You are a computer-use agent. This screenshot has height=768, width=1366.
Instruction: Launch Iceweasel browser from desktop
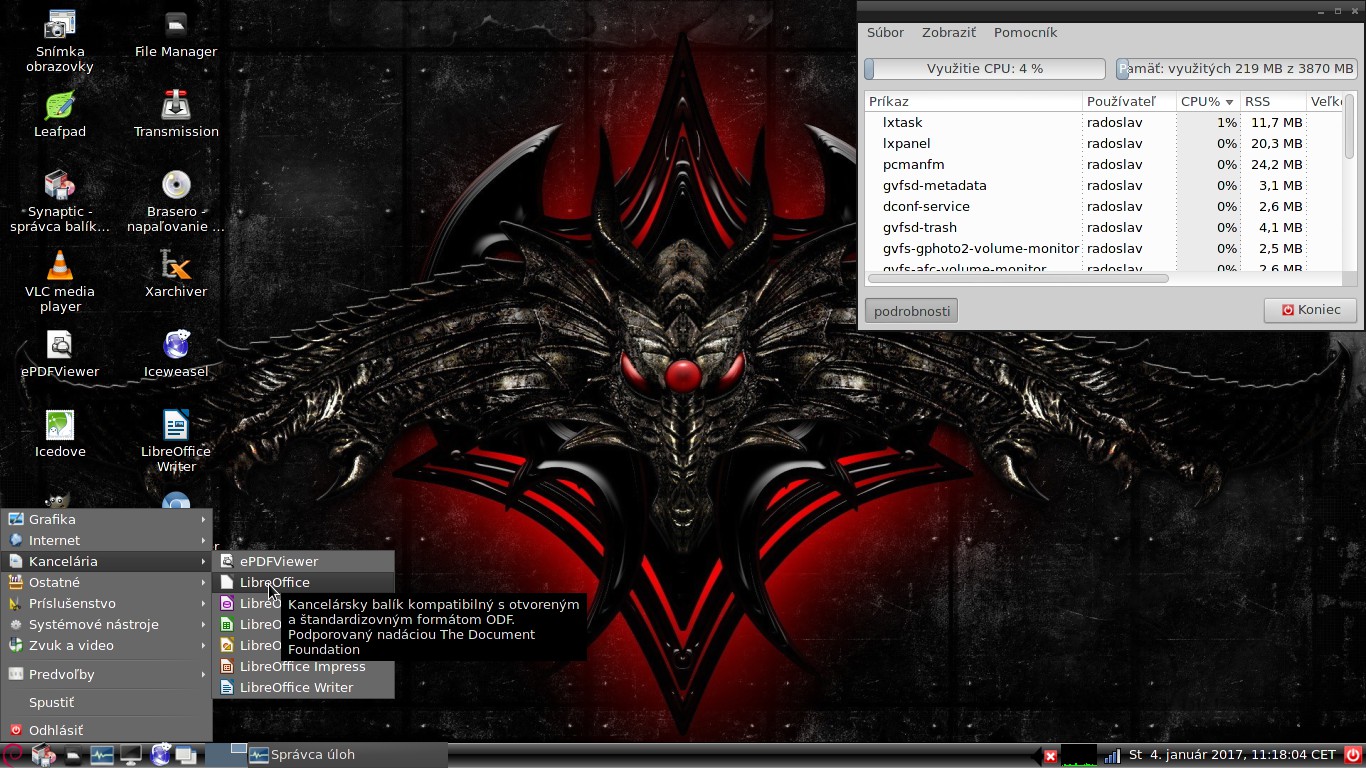176,354
